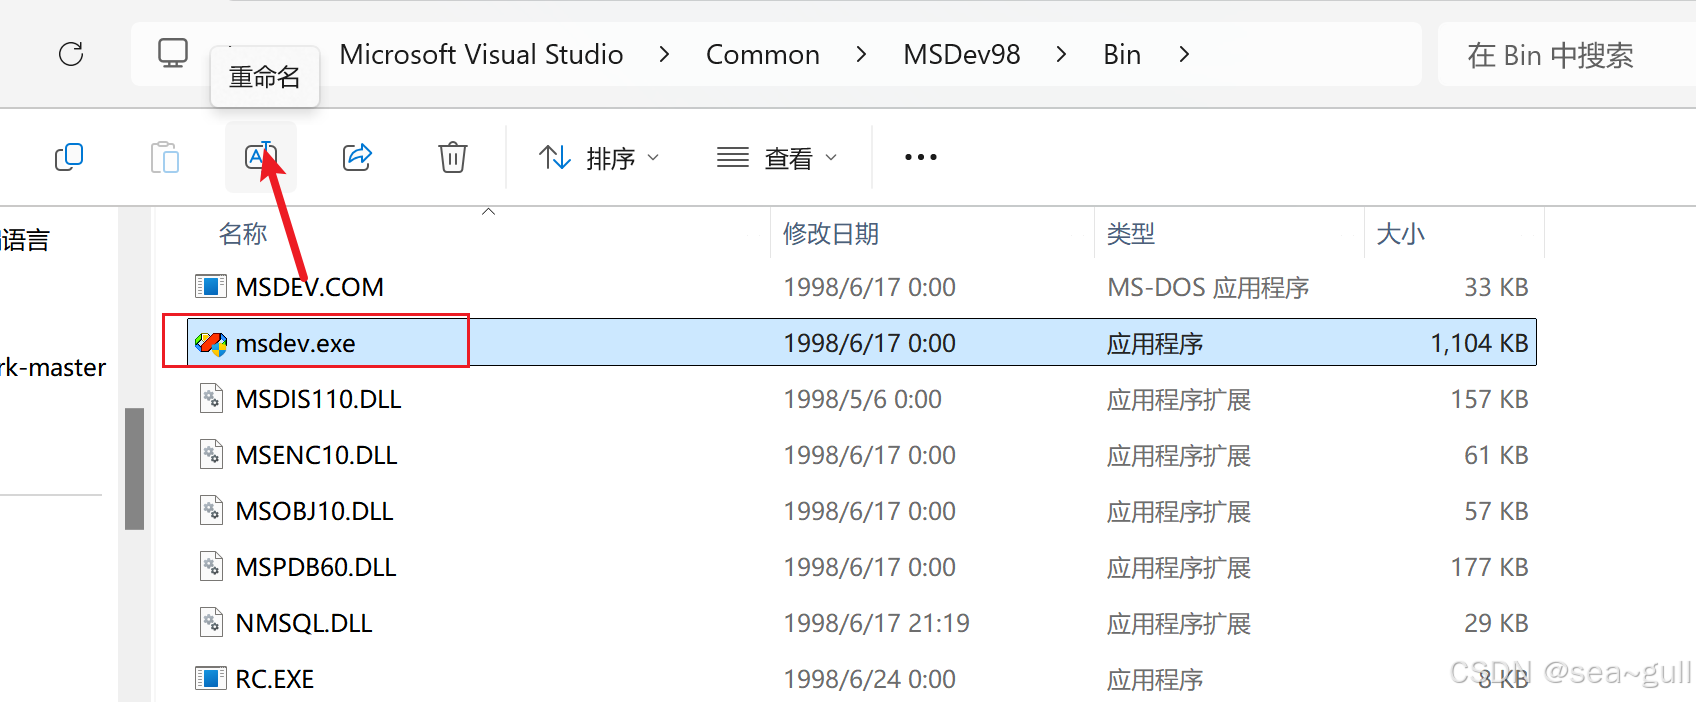Click the MSENC10.DLL file icon
The height and width of the screenshot is (702, 1696).
(211, 455)
